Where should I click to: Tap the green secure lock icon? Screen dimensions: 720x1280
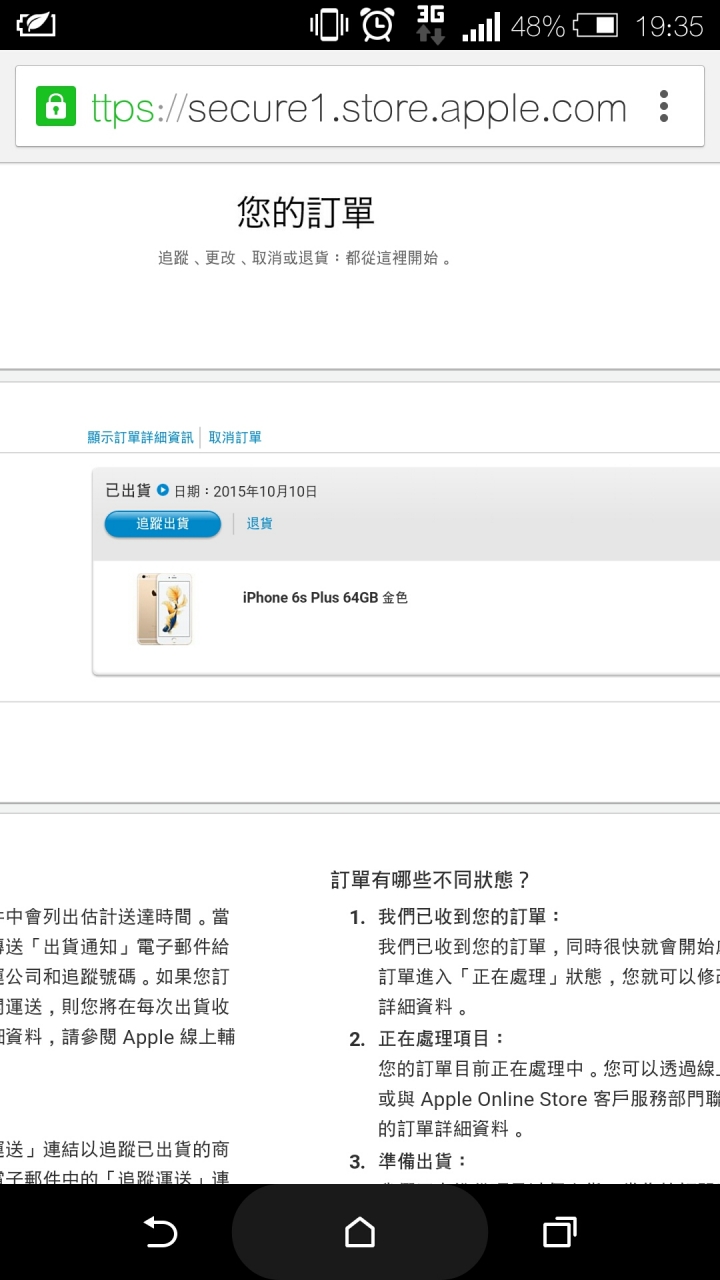point(56,106)
